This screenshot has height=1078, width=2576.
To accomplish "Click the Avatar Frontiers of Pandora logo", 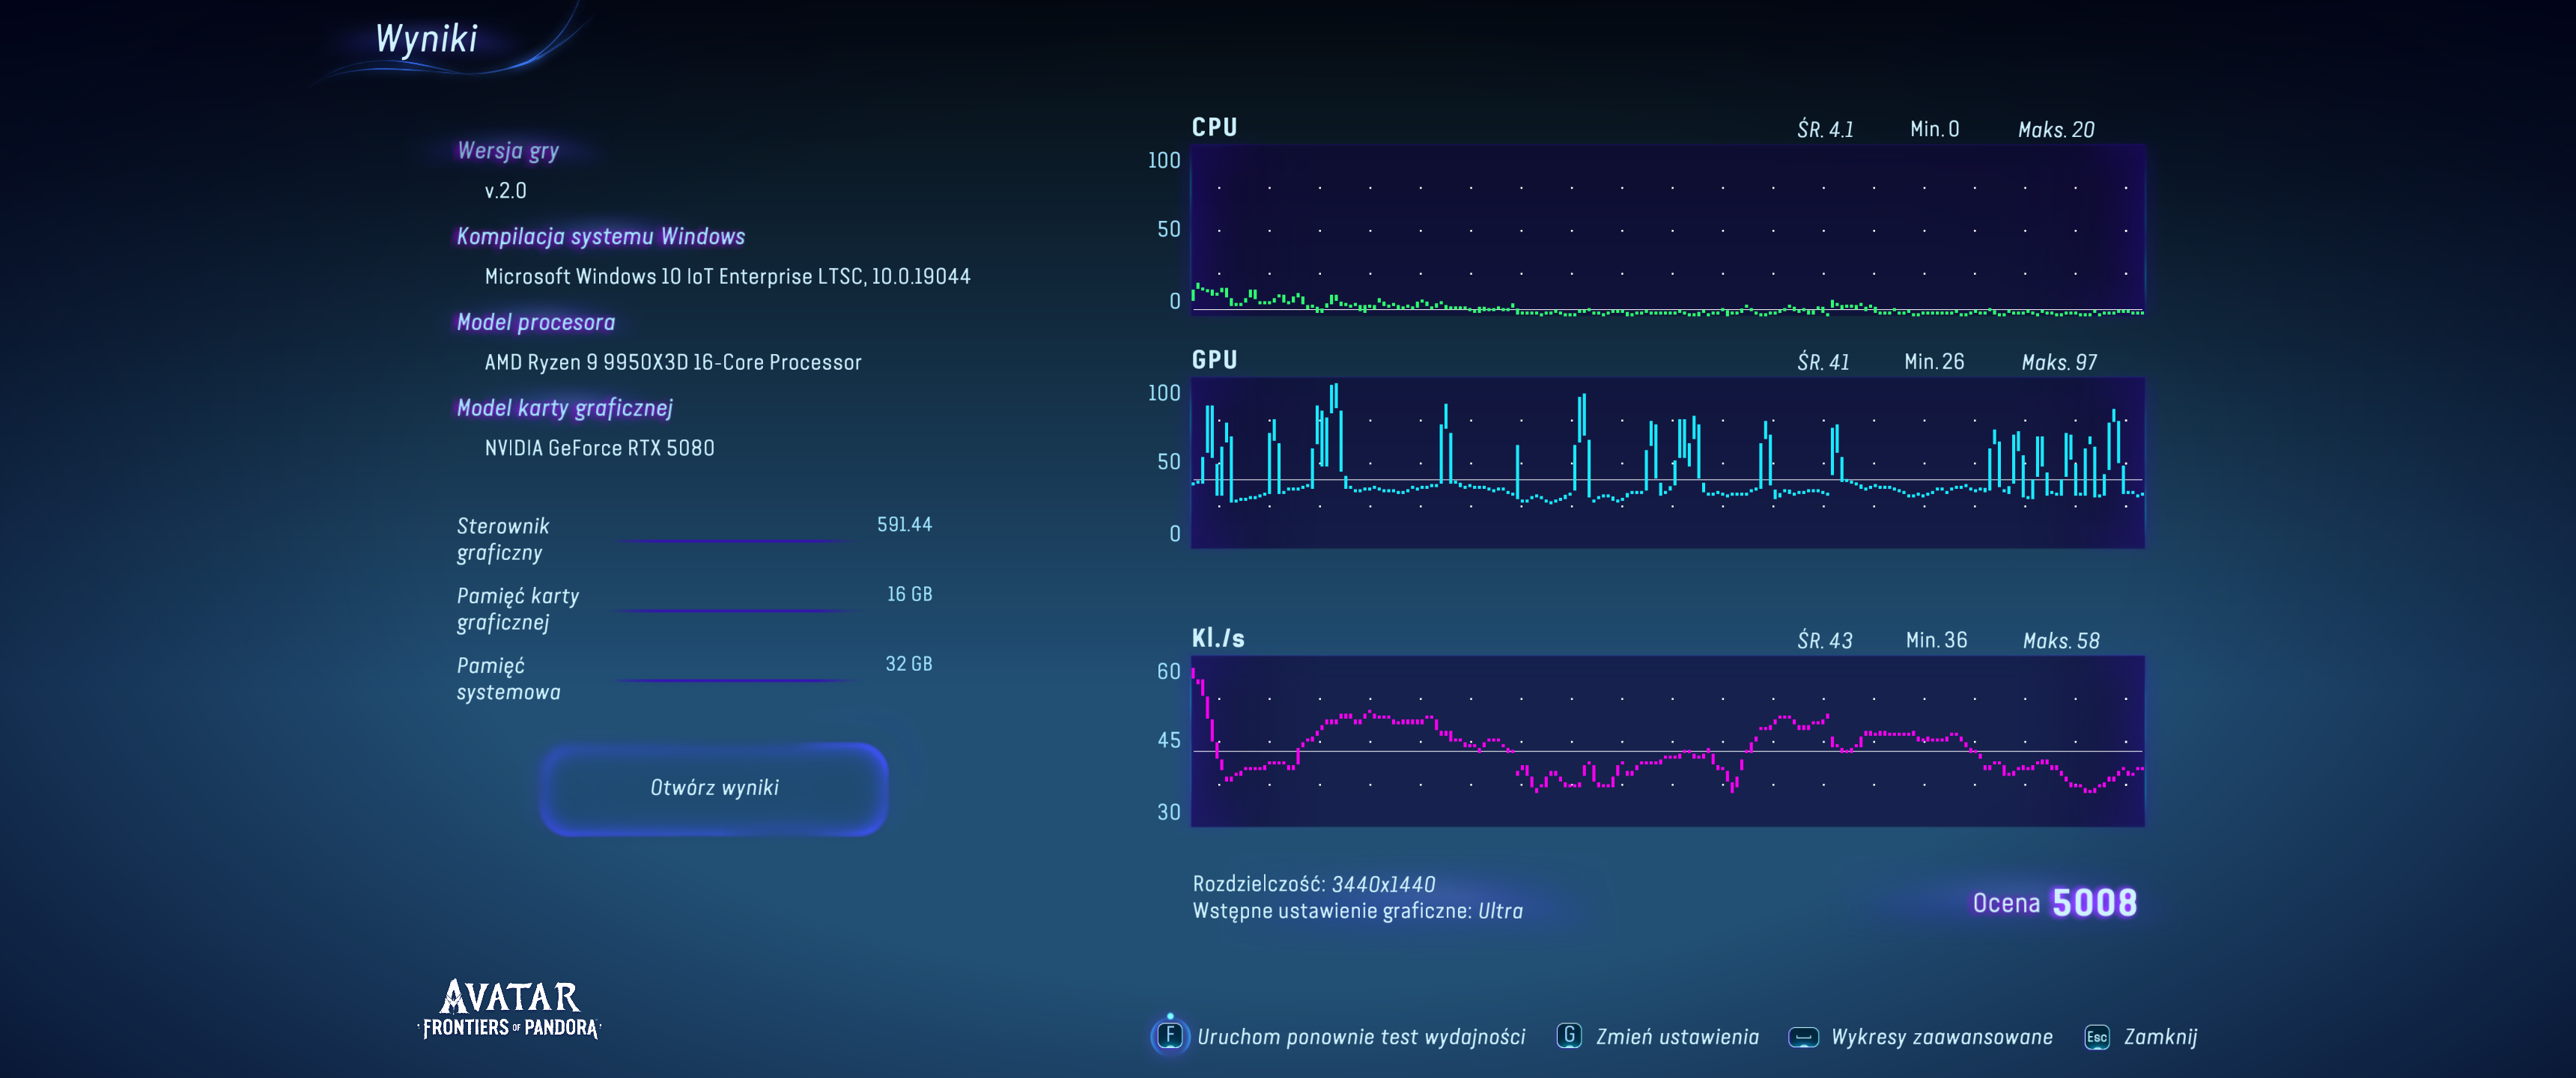I will coord(510,1010).
